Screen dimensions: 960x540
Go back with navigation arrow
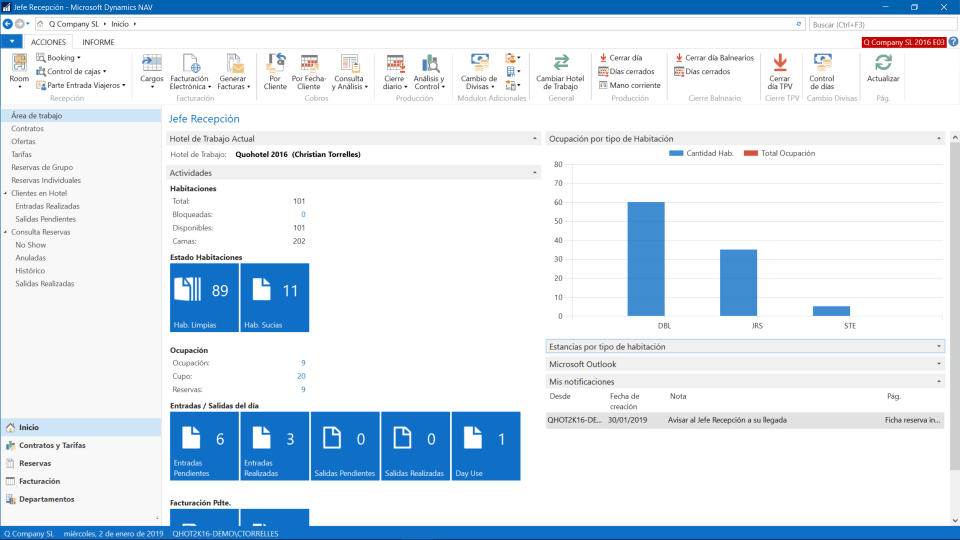[x=7, y=24]
